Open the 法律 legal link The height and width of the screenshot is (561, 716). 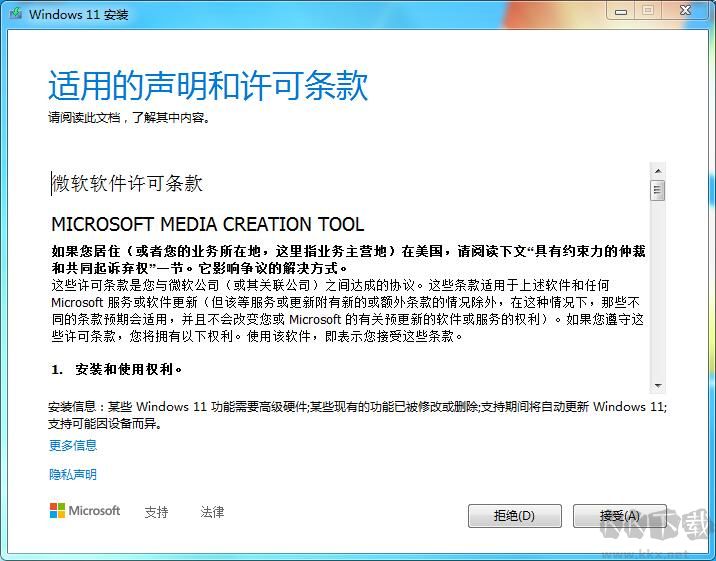tap(212, 512)
